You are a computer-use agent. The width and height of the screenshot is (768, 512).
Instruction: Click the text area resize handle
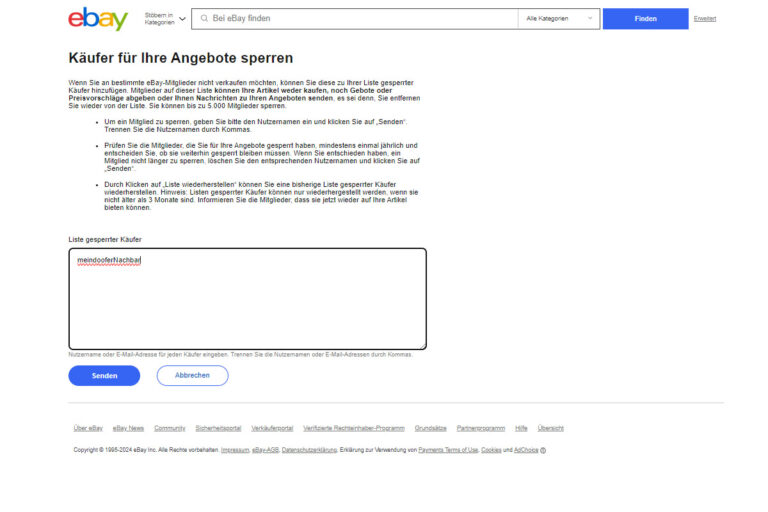422,345
